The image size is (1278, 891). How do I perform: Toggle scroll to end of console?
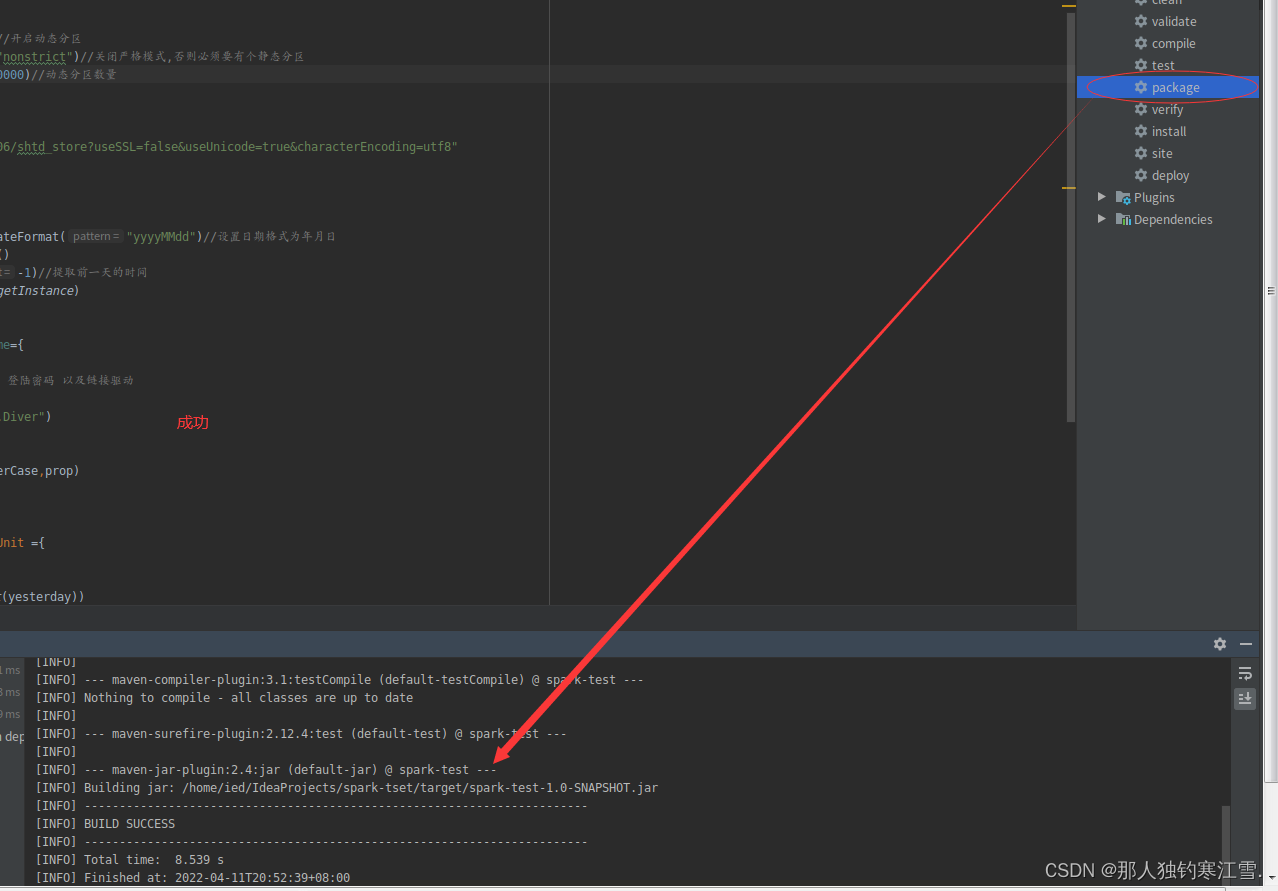[x=1245, y=698]
